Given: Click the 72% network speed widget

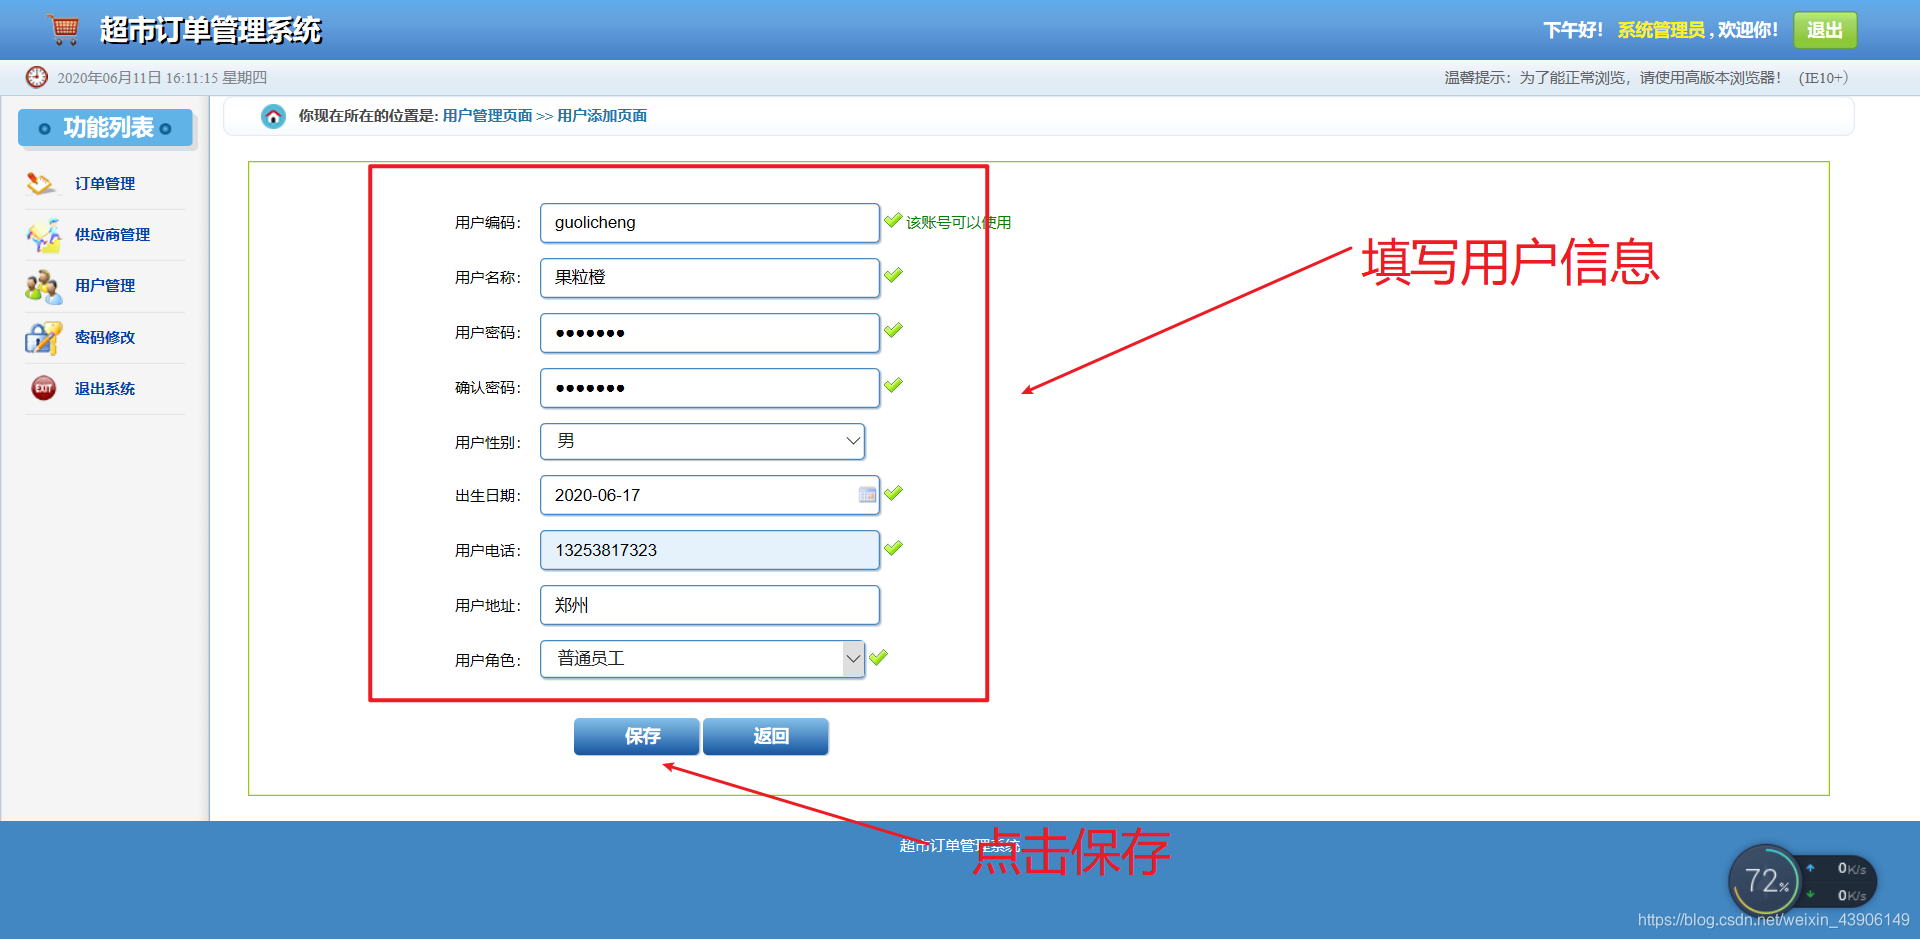Looking at the screenshot, I should (1802, 881).
